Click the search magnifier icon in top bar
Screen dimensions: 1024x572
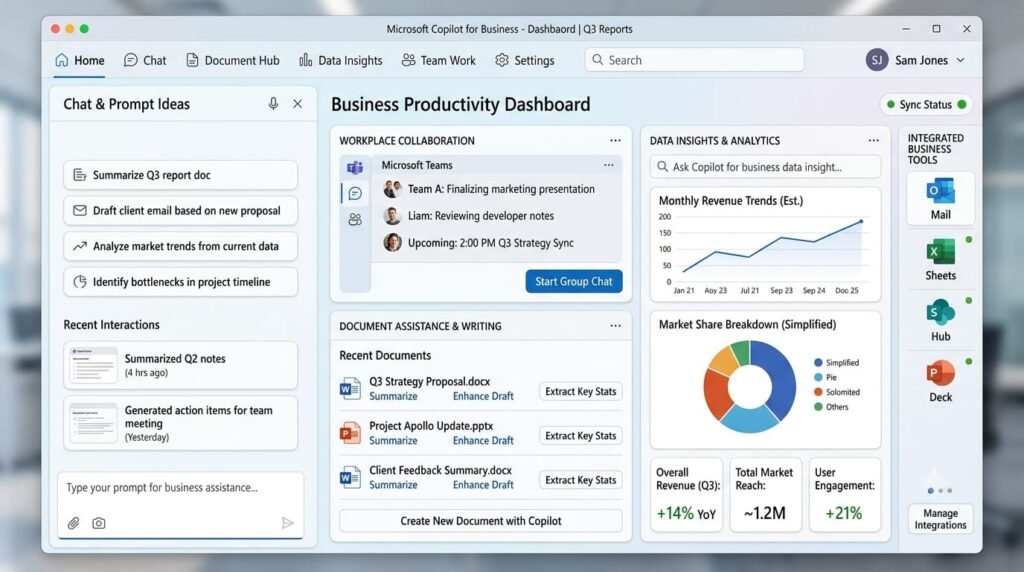coord(597,60)
